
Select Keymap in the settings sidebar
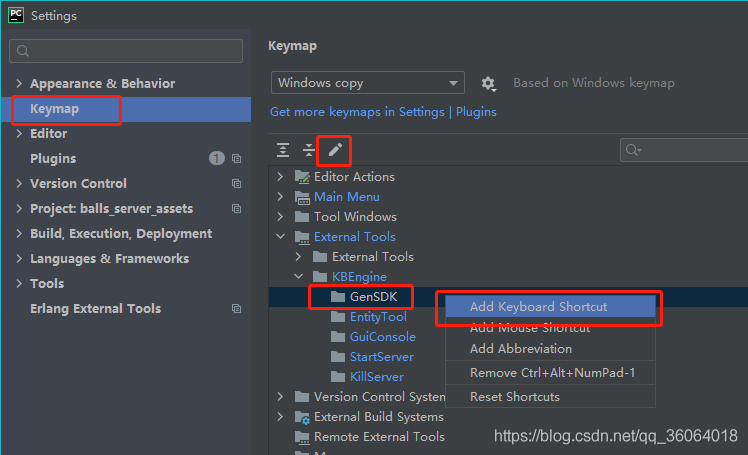(x=54, y=109)
